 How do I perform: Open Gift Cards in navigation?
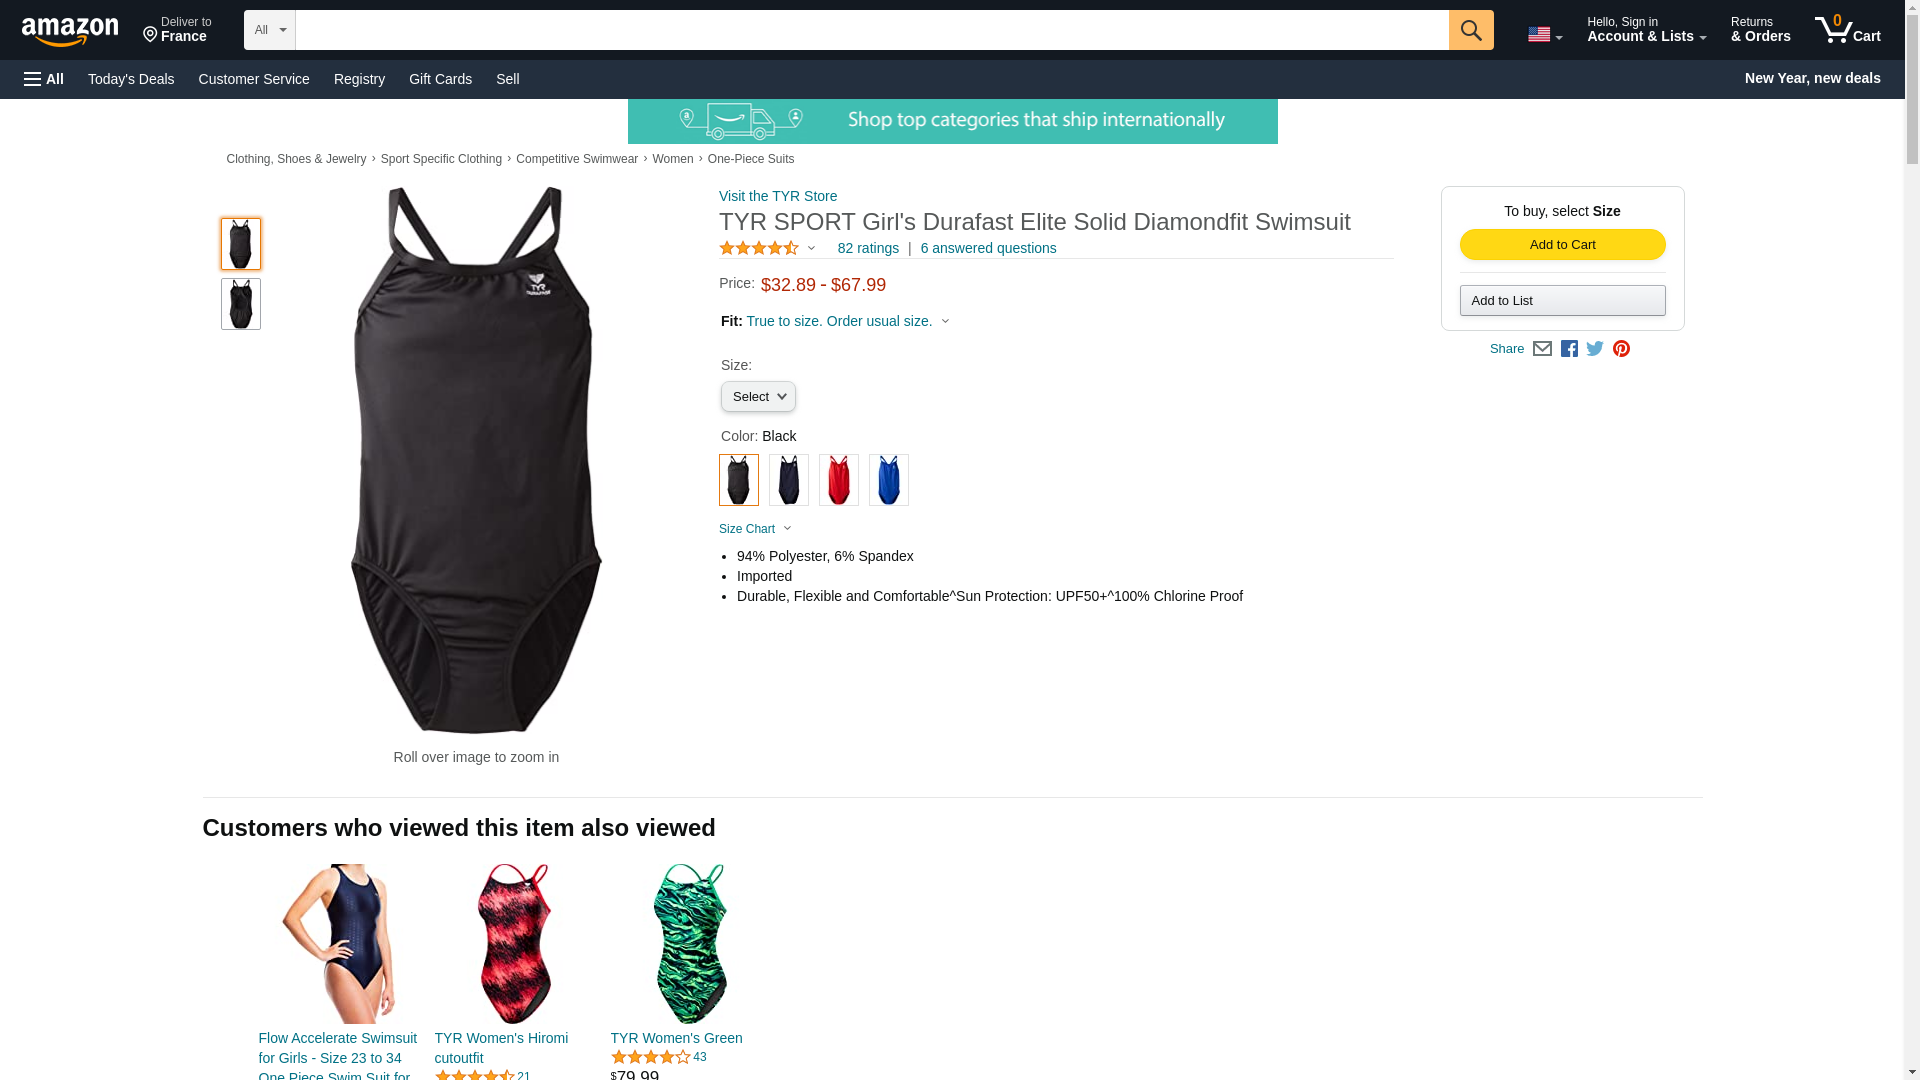(440, 79)
